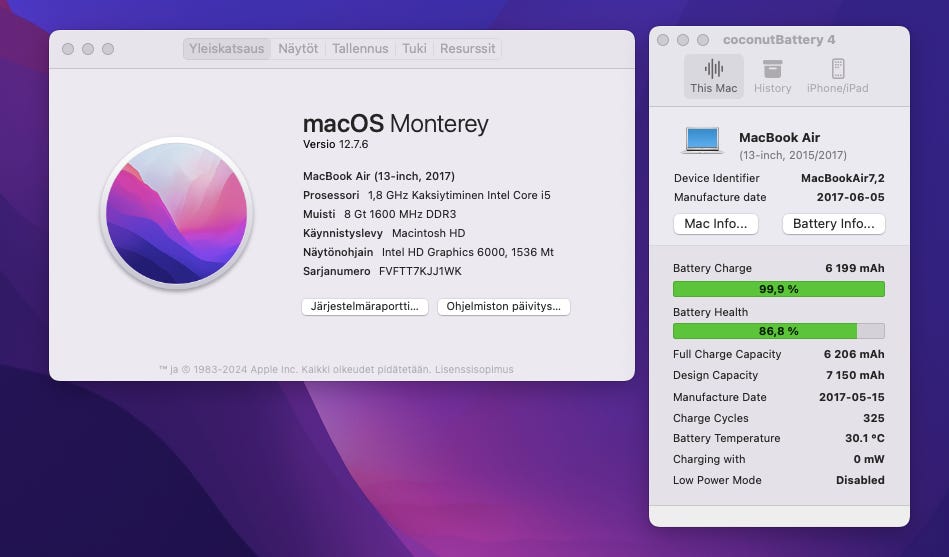This screenshot has width=949, height=557.
Task: Minimize the About This Mac window
Action: (88, 48)
